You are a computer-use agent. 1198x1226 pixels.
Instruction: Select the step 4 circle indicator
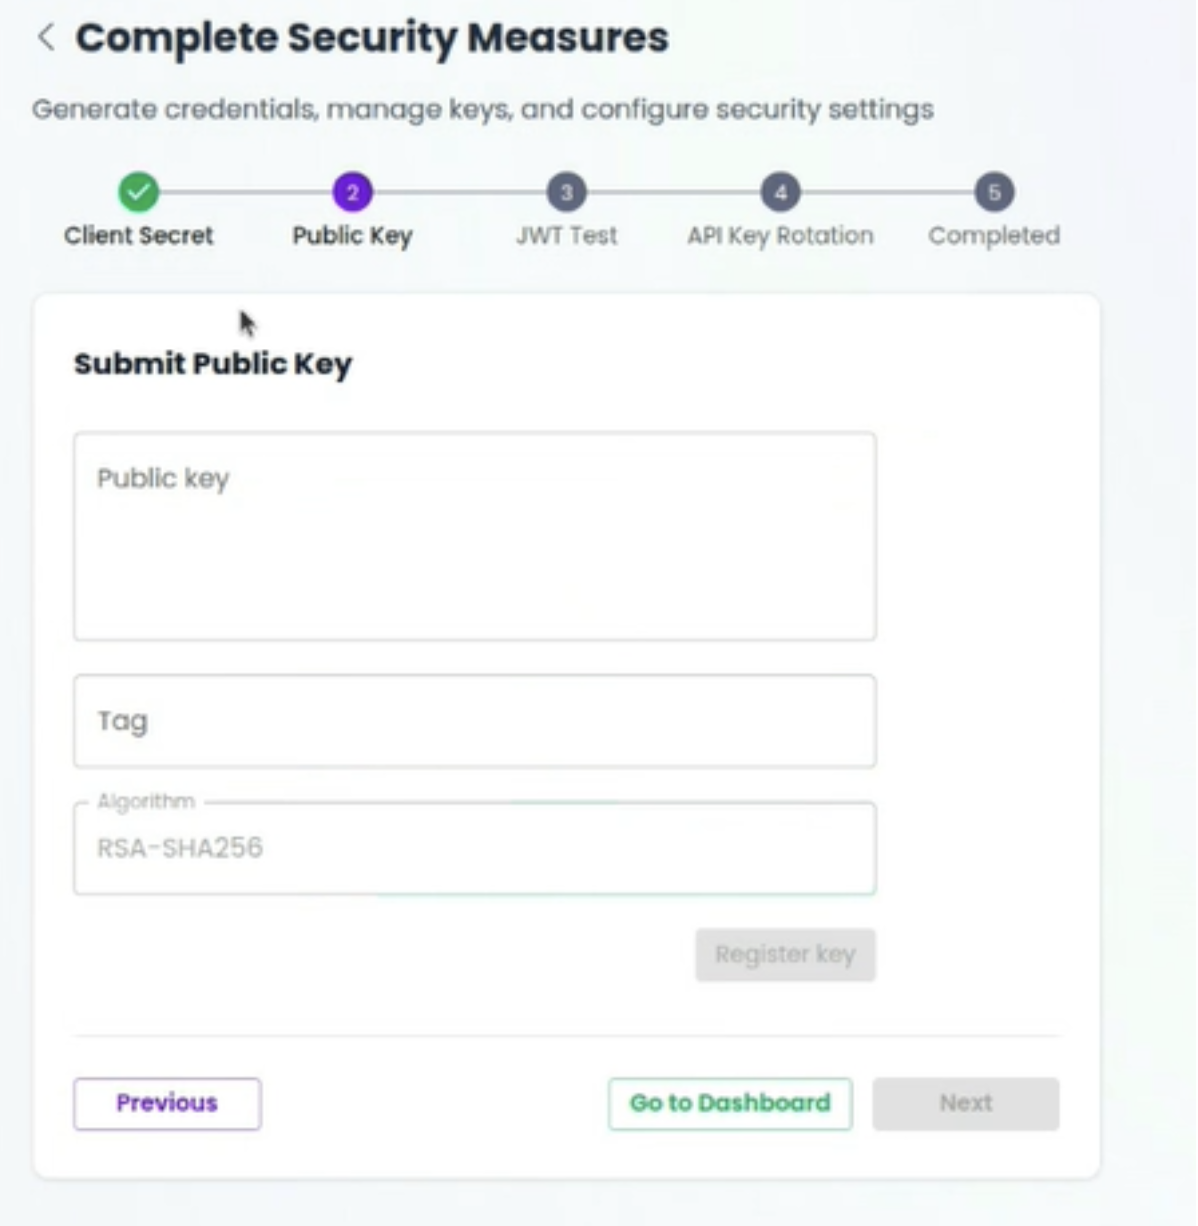click(x=780, y=192)
